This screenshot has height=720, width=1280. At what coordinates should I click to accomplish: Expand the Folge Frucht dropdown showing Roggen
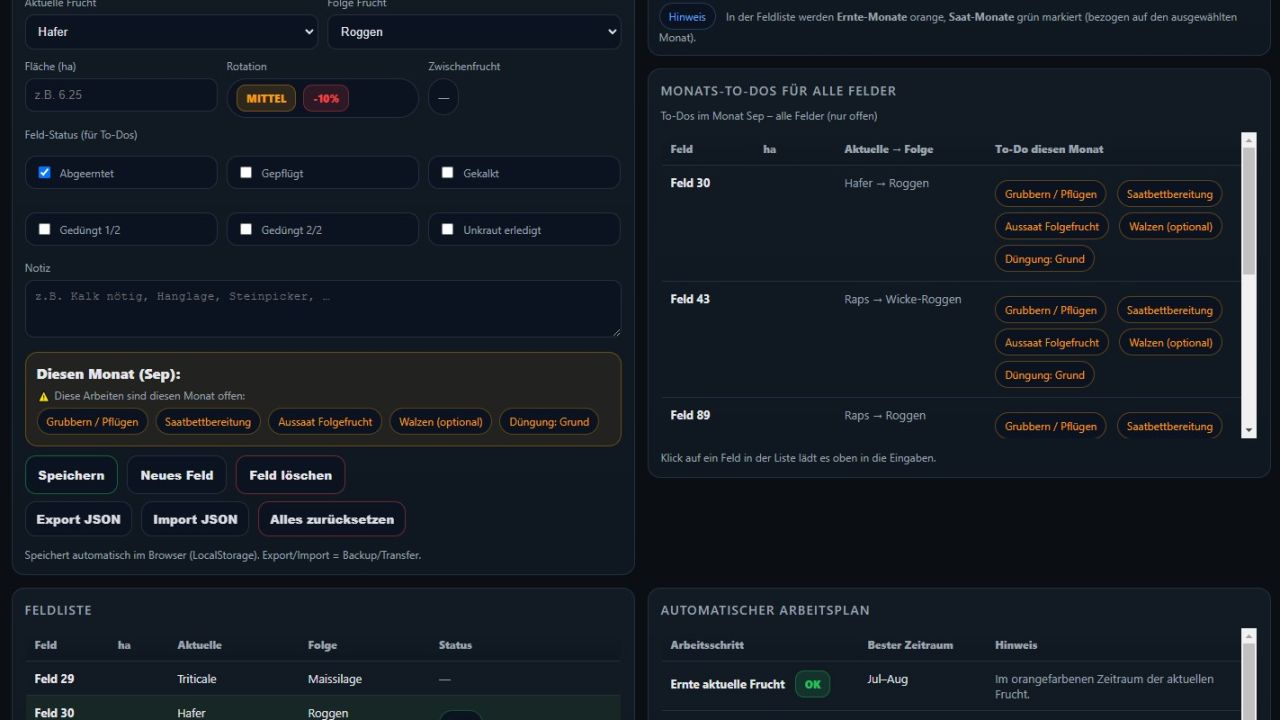click(473, 32)
